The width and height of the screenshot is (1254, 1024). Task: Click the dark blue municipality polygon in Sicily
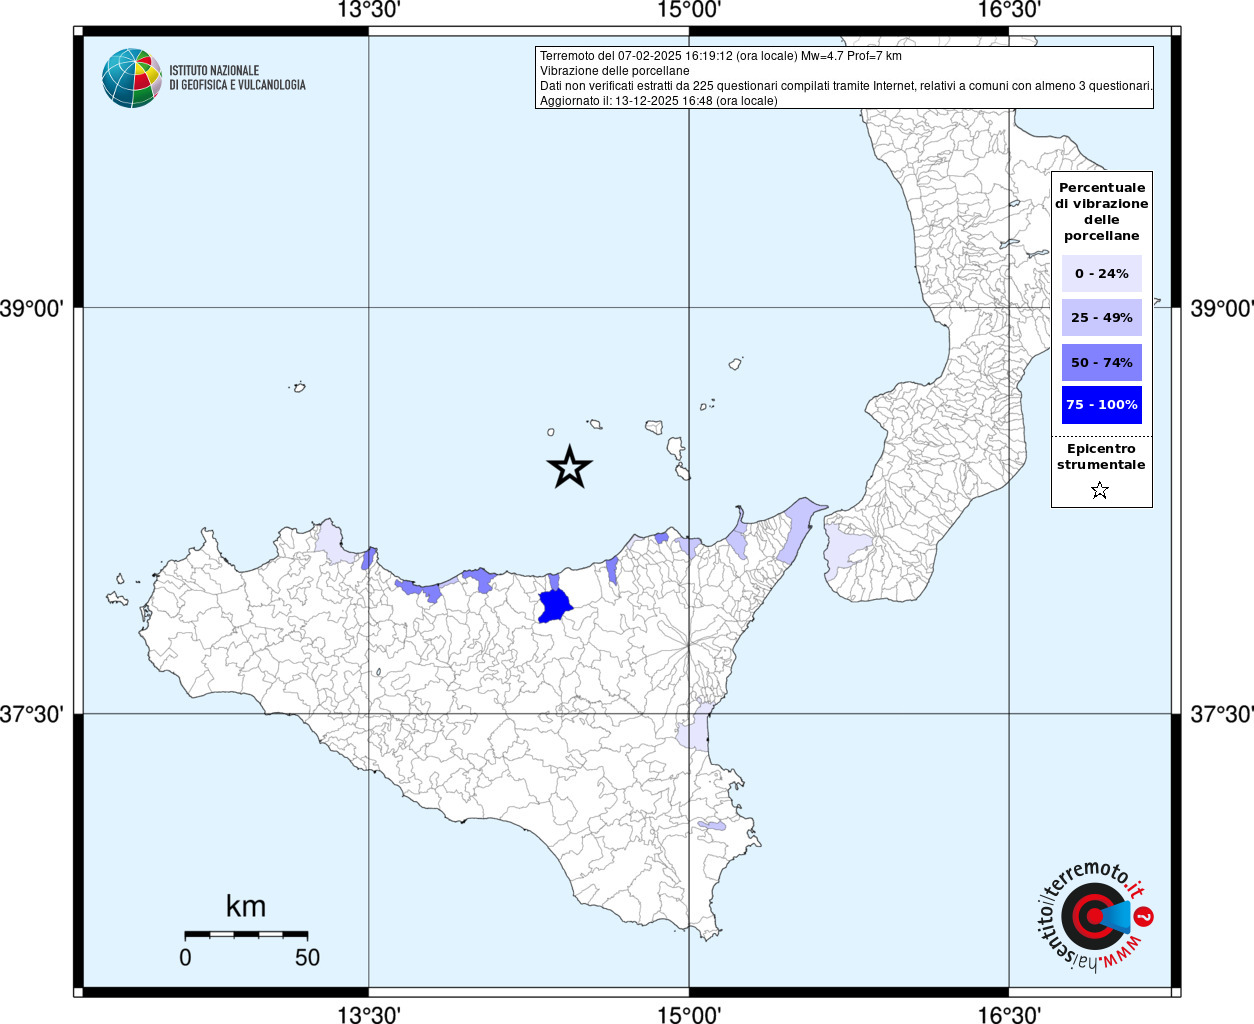coord(554,606)
